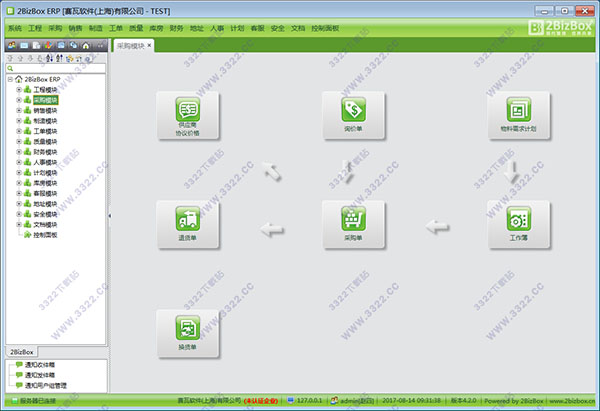Image resolution: width=600 pixels, height=411 pixels.
Task: Click the network computer icon beside 127.0.0.1
Action: point(290,400)
